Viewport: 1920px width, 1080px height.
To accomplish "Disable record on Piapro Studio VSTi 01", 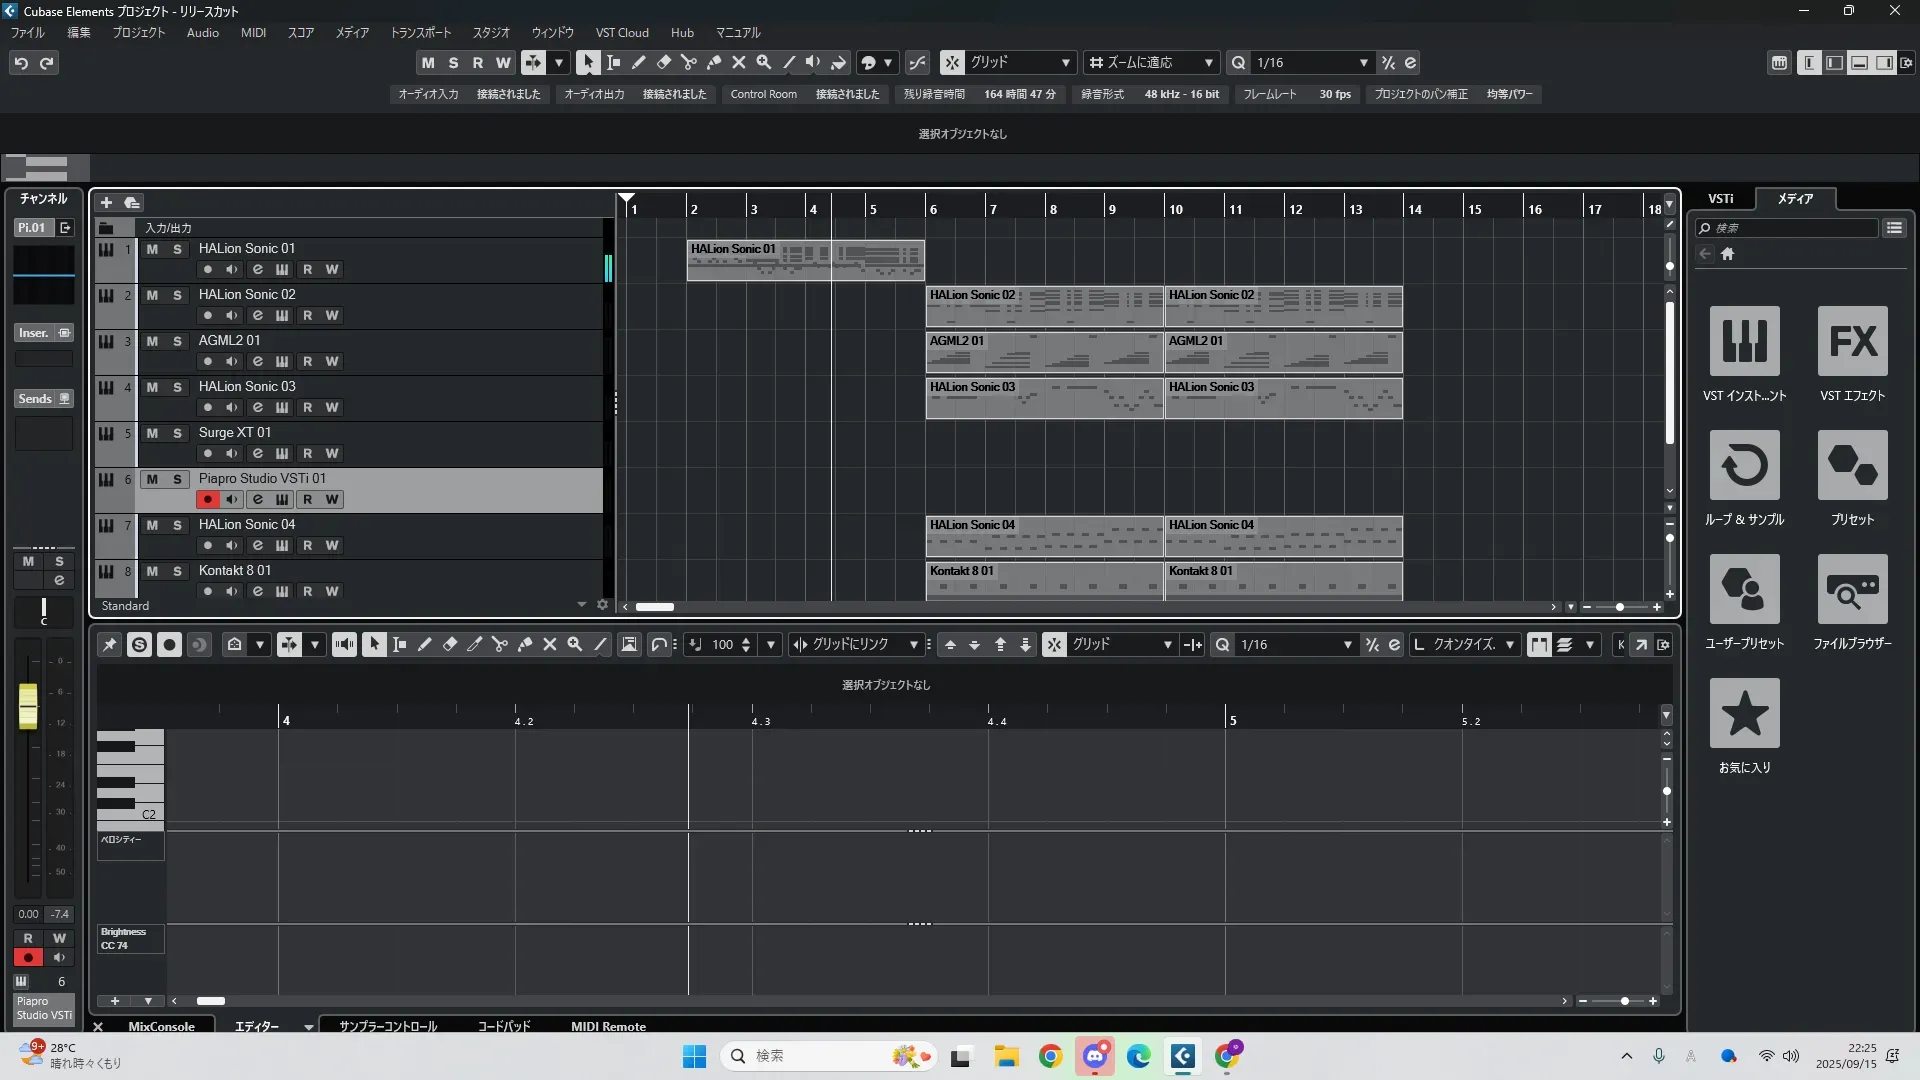I will [207, 499].
